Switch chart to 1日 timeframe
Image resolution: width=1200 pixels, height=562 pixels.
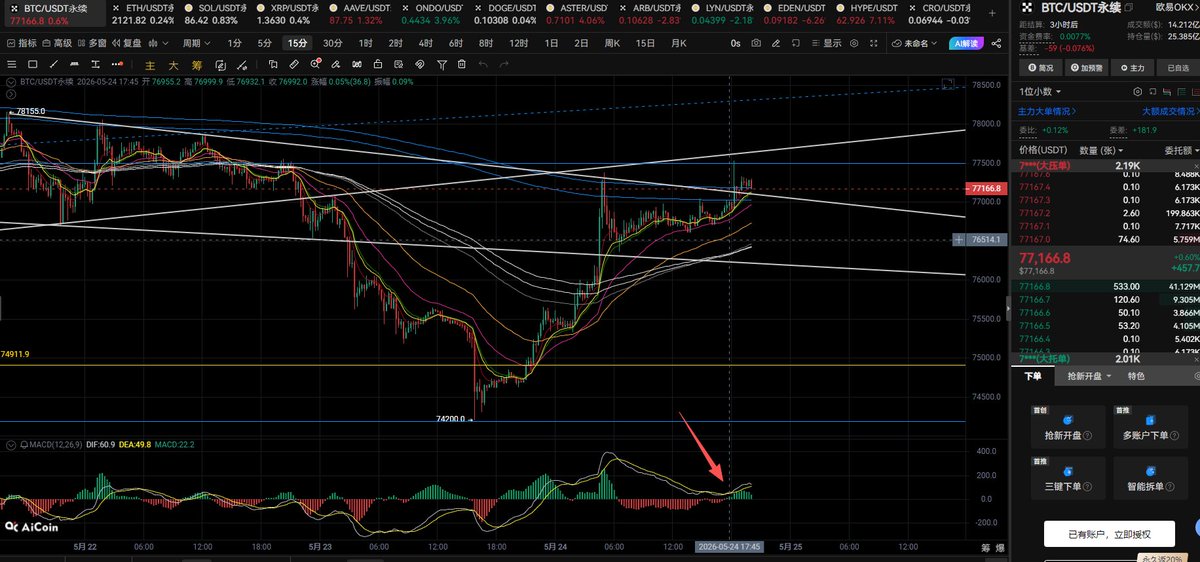point(551,43)
